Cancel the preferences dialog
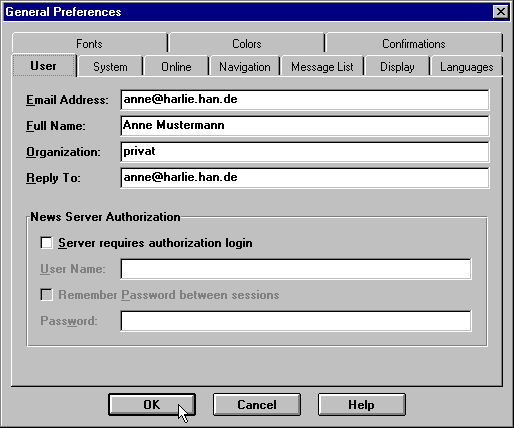Image resolution: width=514 pixels, height=428 pixels. coord(257,405)
